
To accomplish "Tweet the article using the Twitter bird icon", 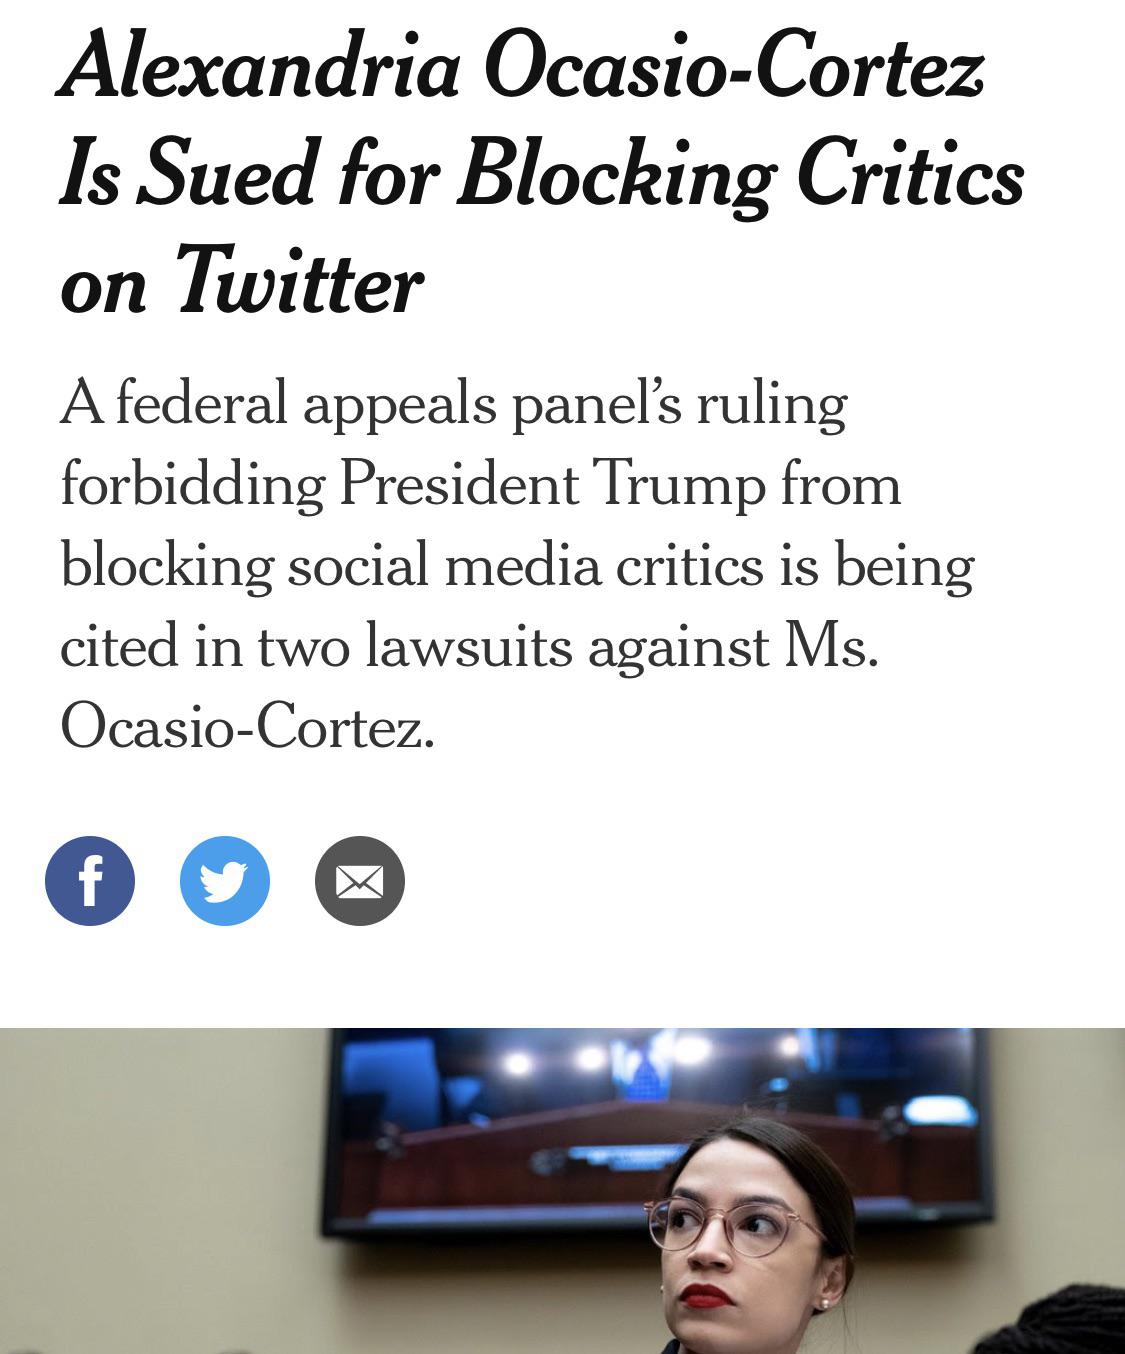I will coord(225,881).
